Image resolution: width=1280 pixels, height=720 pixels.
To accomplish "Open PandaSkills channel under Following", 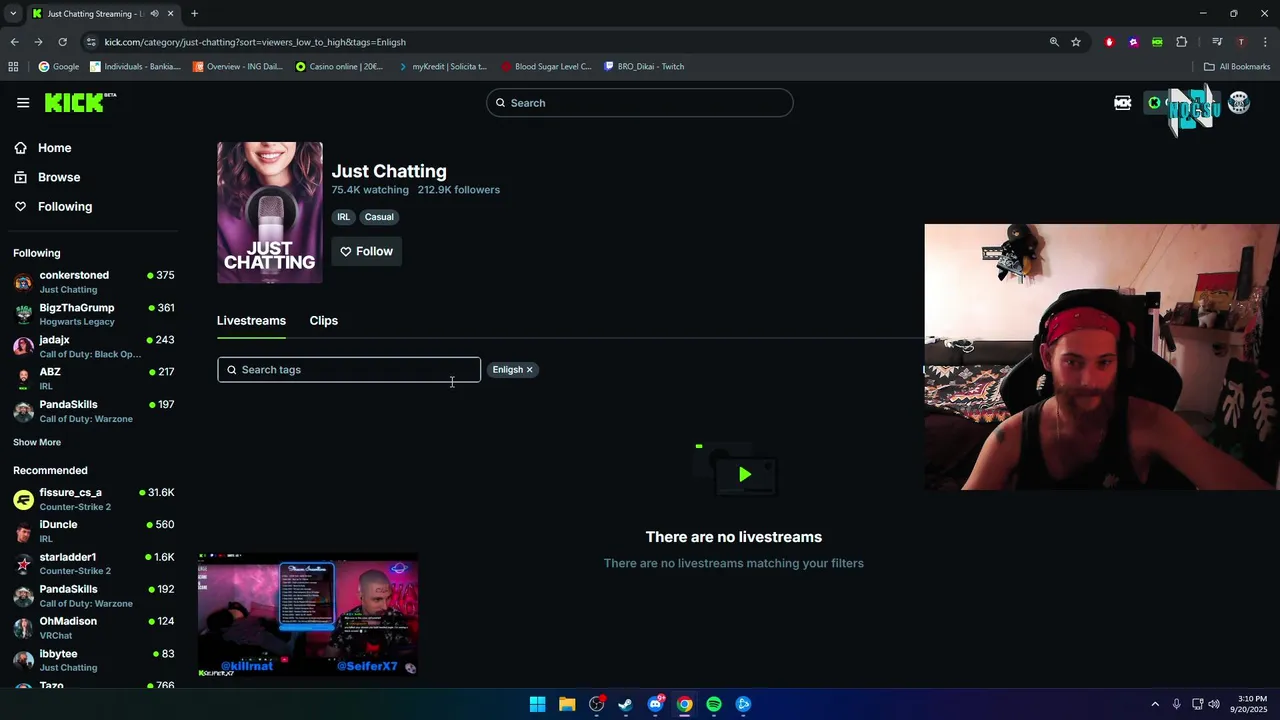I will coord(94,411).
